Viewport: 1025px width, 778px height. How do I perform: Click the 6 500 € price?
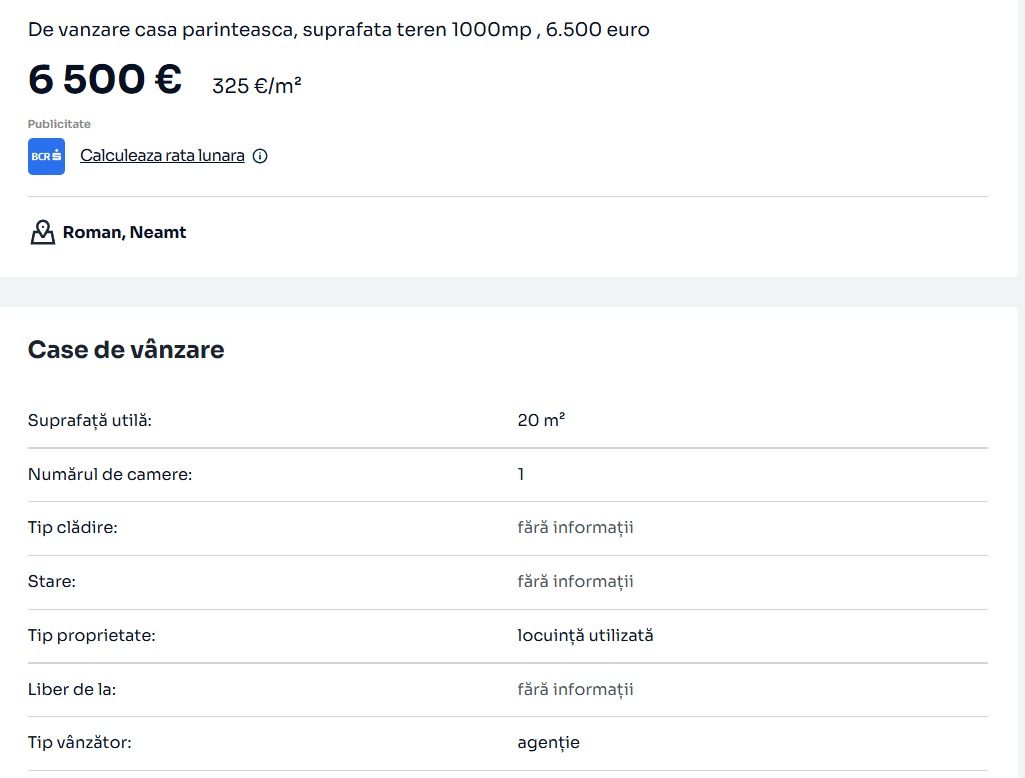105,80
